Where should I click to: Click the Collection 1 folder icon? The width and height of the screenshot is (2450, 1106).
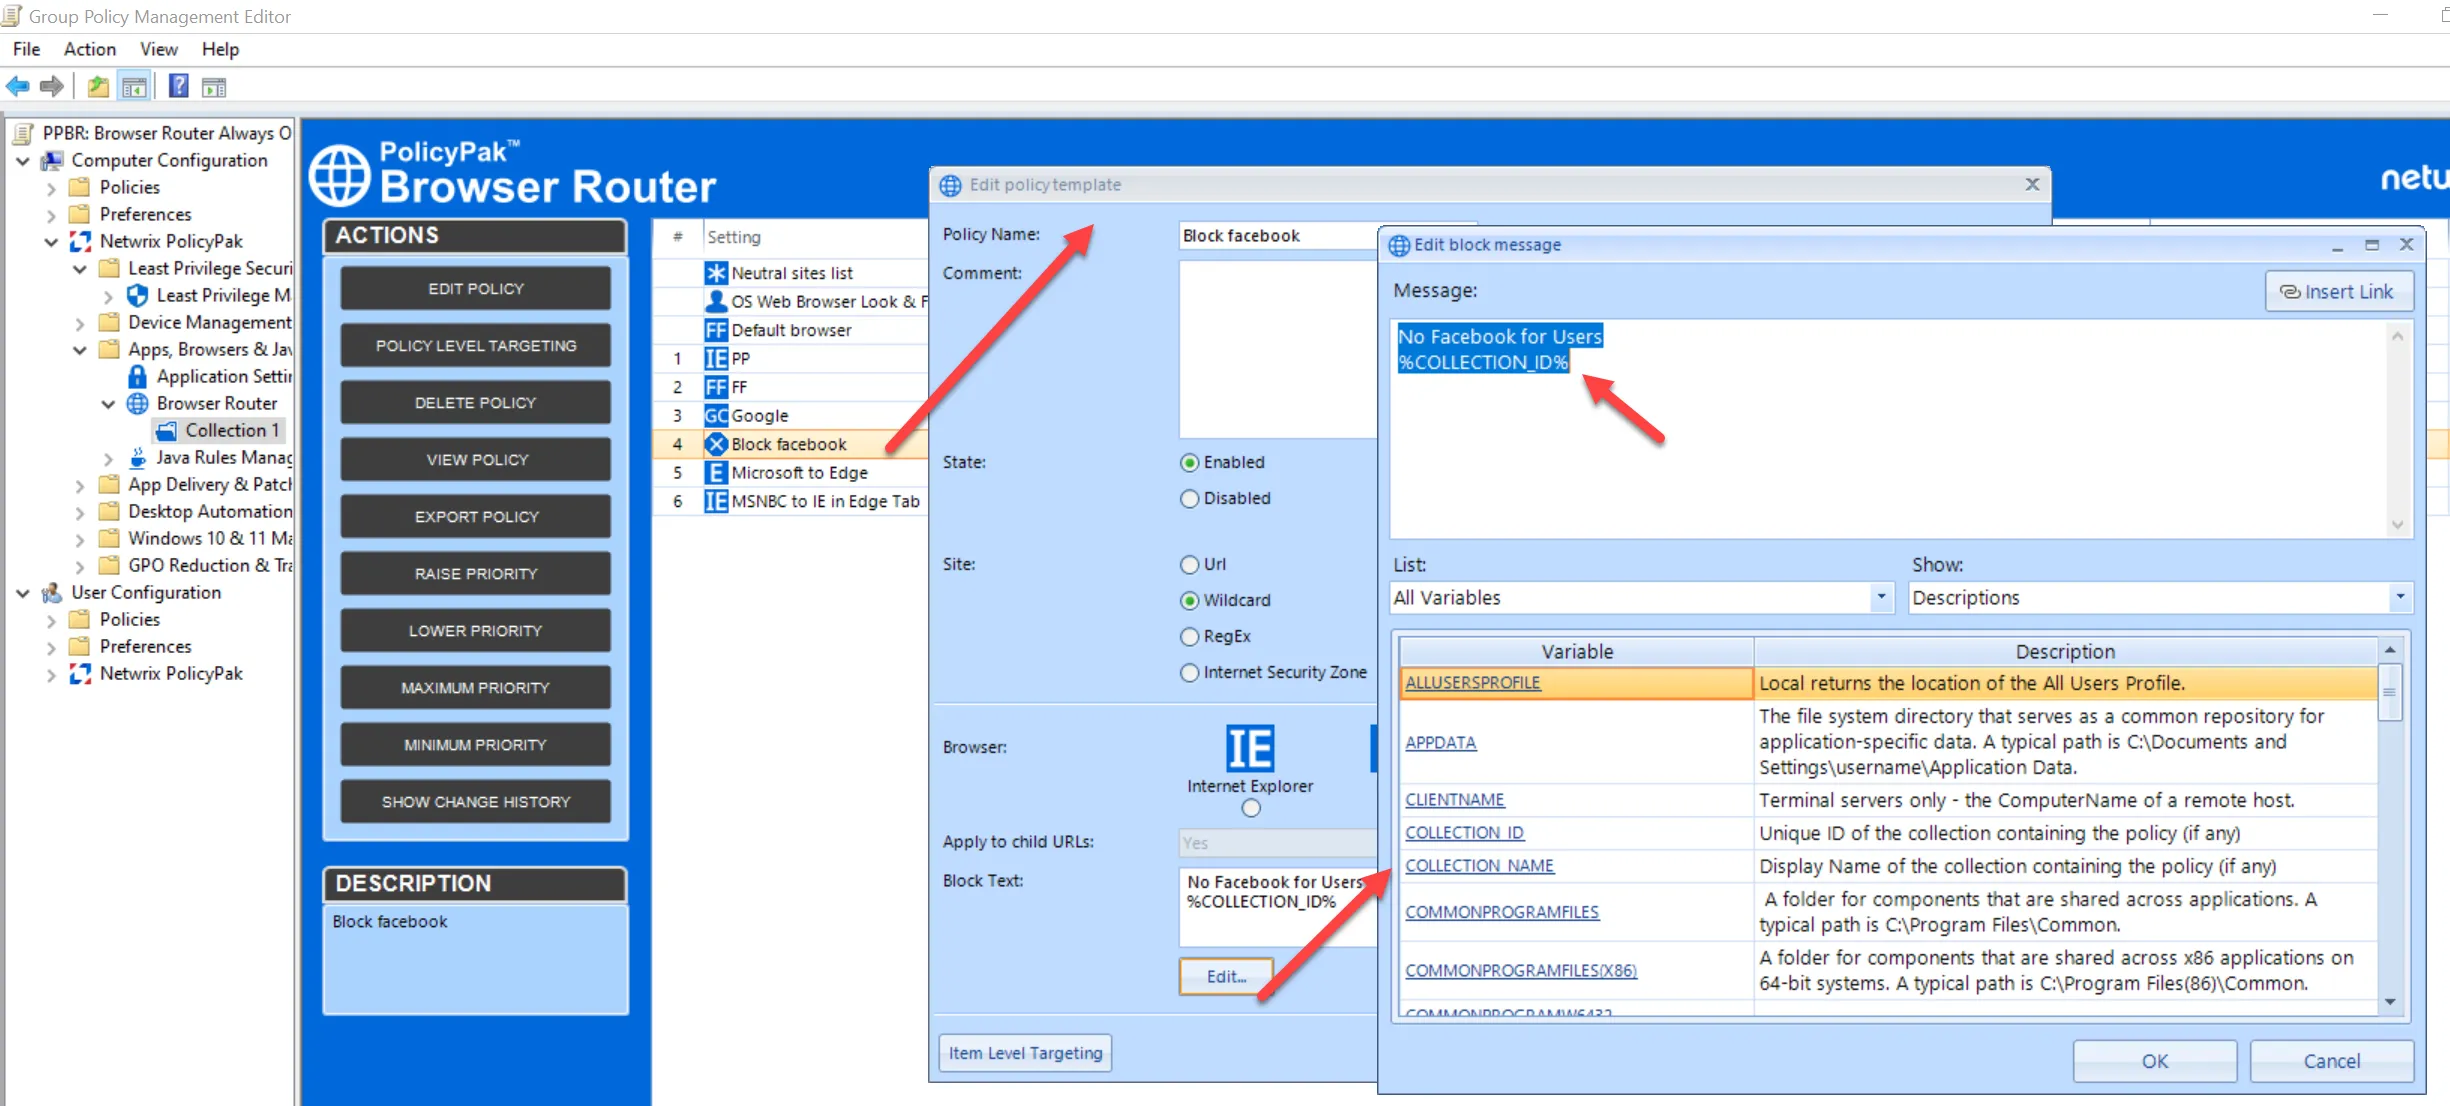point(167,430)
